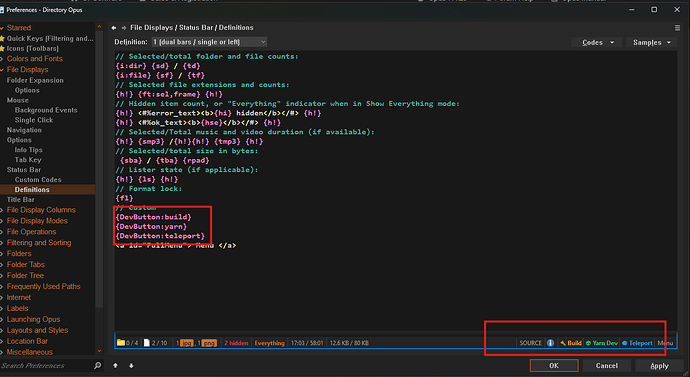Click the yellow folder icon in status preview
Viewport: 690px width, 377px height.
point(121,343)
